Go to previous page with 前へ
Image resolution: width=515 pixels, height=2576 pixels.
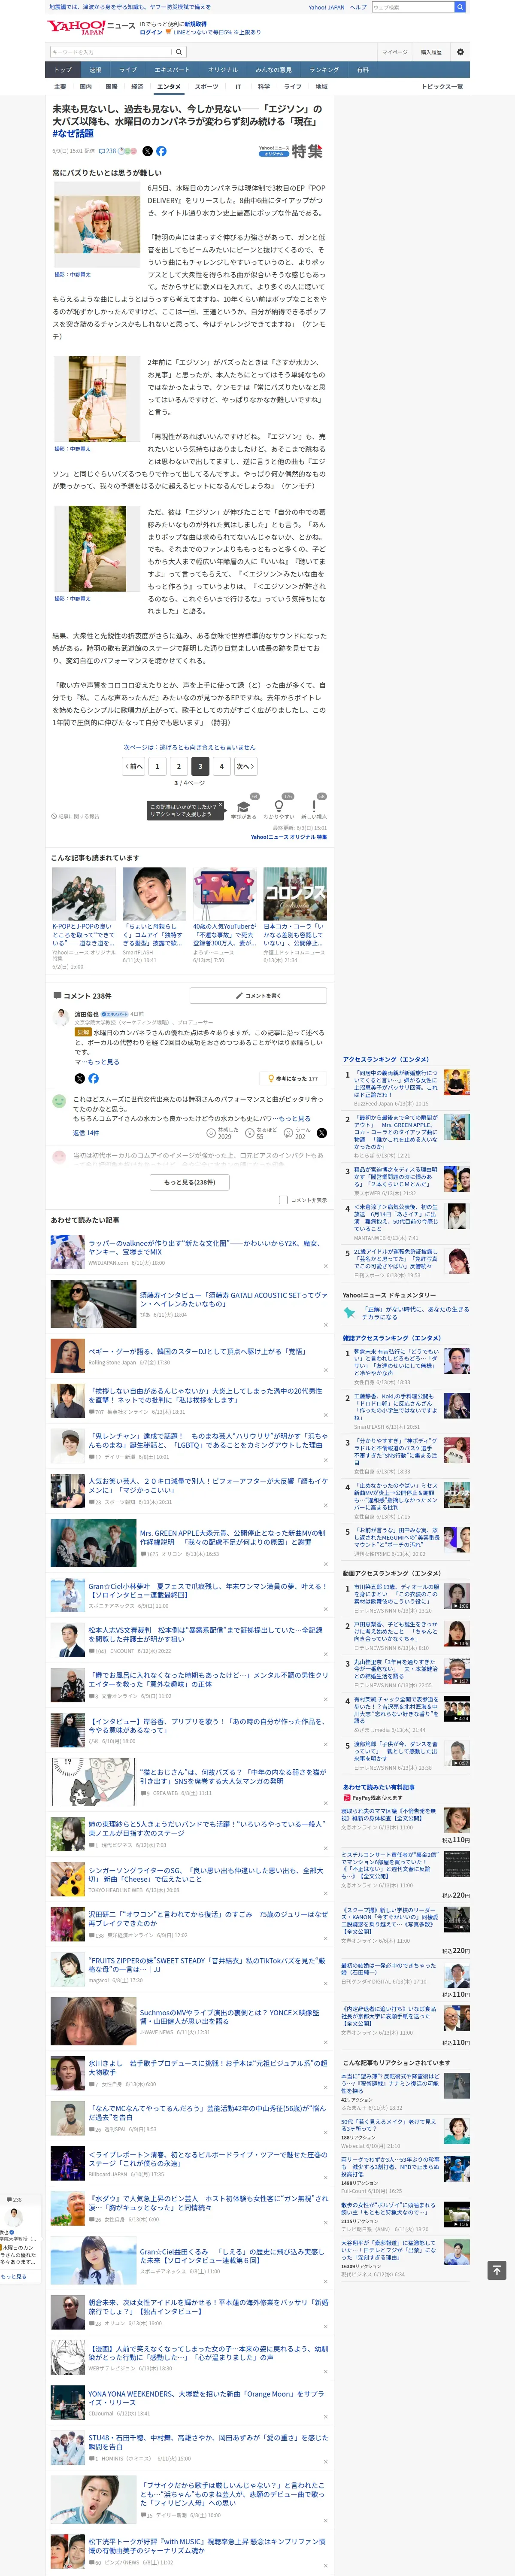(x=133, y=766)
